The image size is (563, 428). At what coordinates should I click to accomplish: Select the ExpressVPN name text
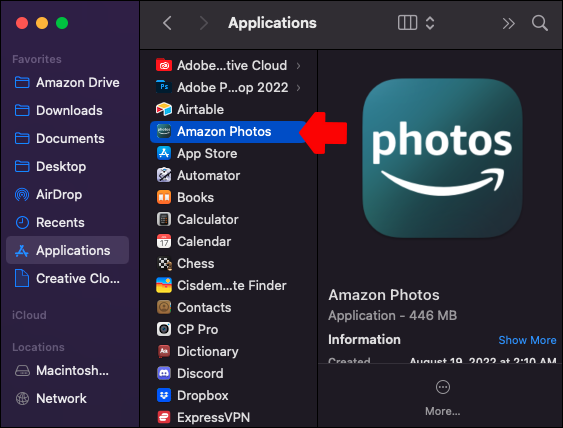pyautogui.click(x=213, y=418)
